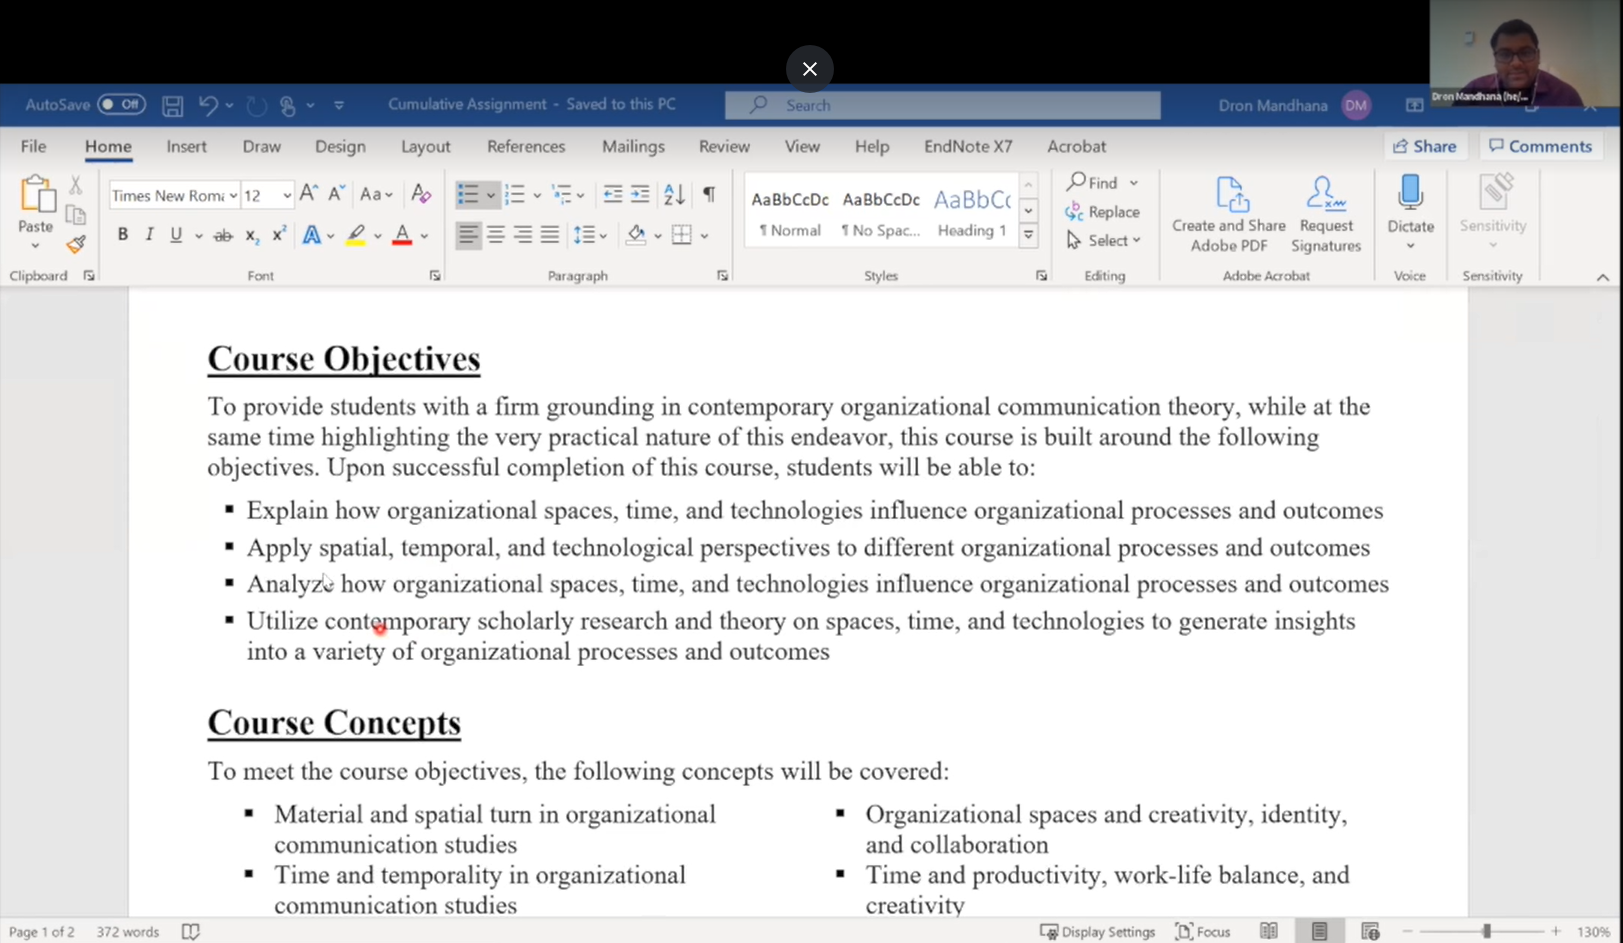Click the Save icon in title bar
This screenshot has height=943, width=1623.
click(x=173, y=105)
